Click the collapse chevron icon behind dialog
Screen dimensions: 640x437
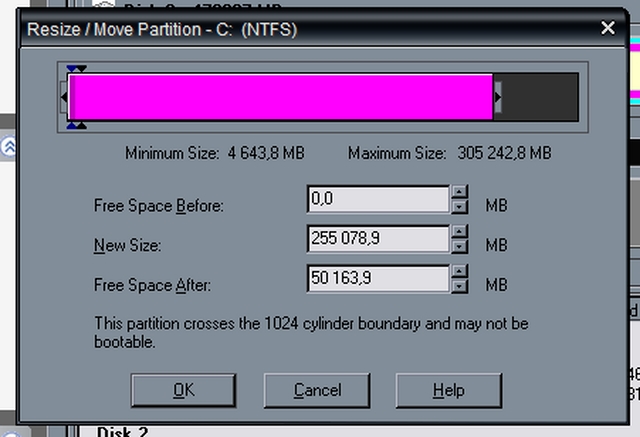click(8, 147)
